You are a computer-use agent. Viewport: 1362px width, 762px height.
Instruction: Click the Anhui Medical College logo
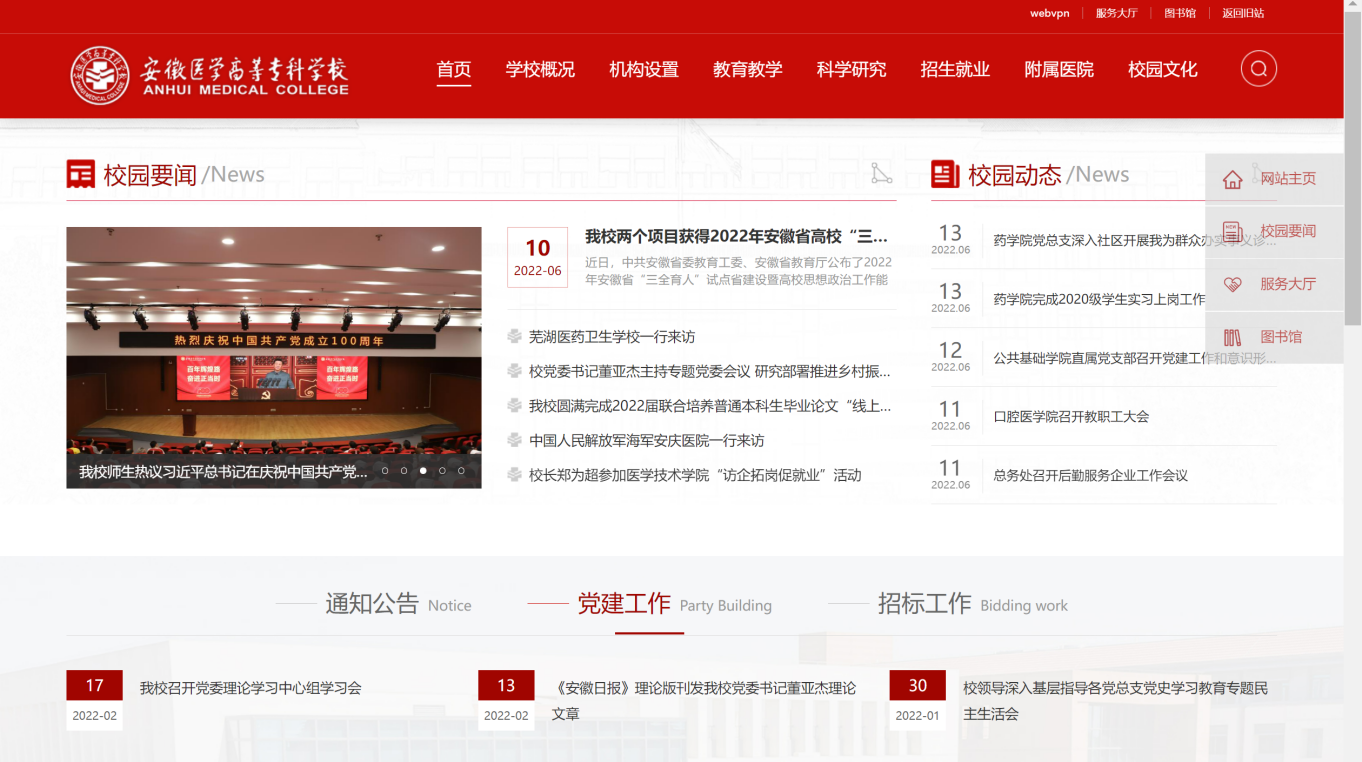[x=210, y=75]
